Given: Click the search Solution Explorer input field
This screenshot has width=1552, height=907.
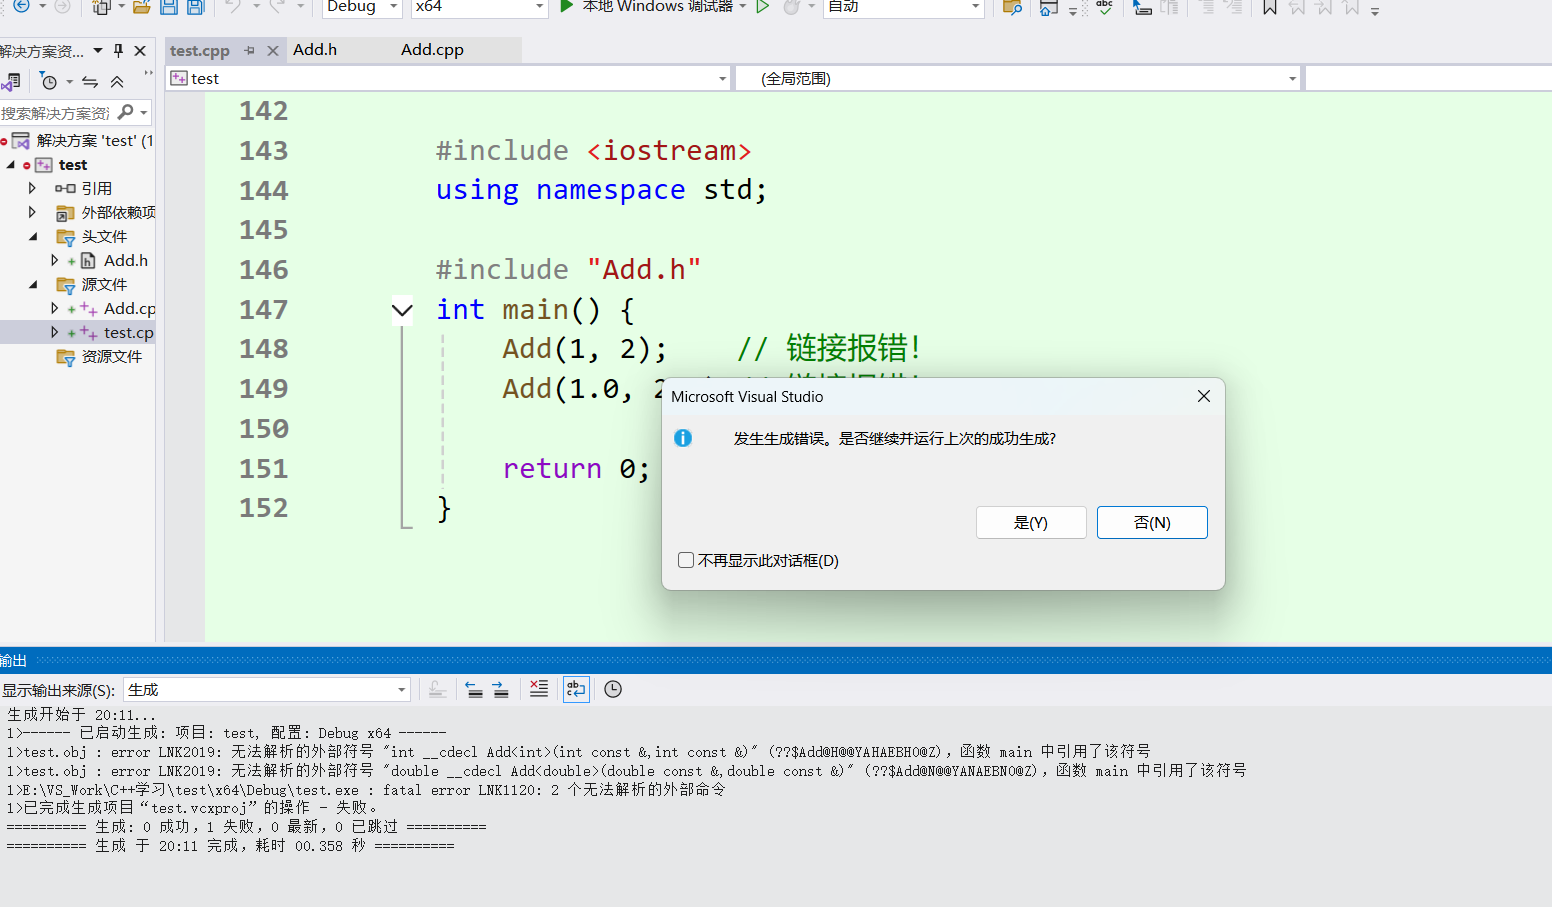Looking at the screenshot, I should (56, 113).
